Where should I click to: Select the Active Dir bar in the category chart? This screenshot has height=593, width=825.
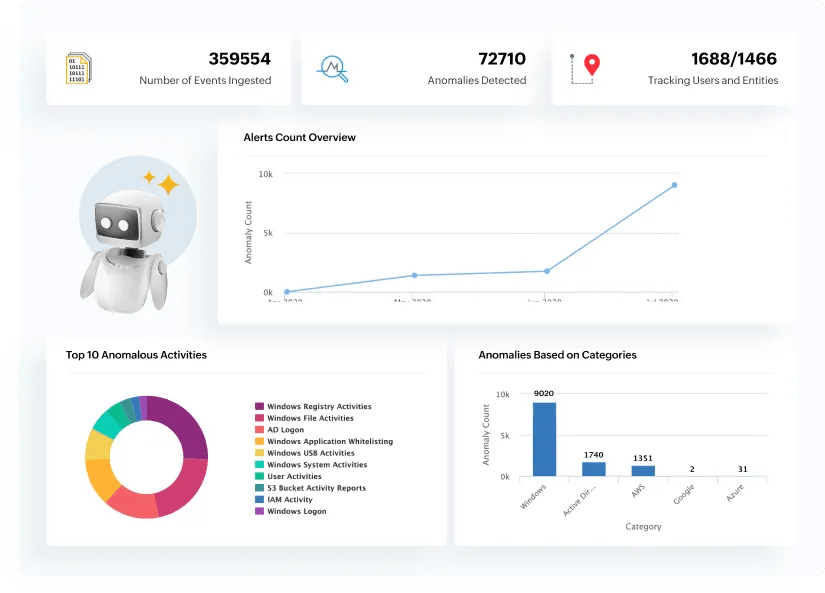[x=593, y=469]
